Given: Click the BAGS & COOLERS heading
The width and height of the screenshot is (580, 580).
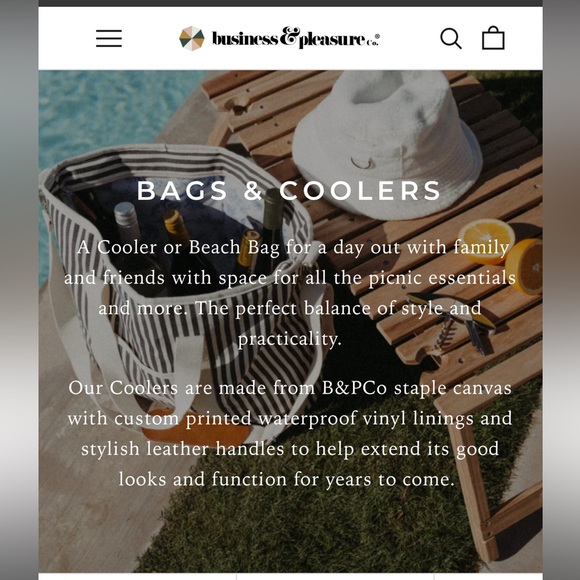Looking at the screenshot, I should point(289,191).
